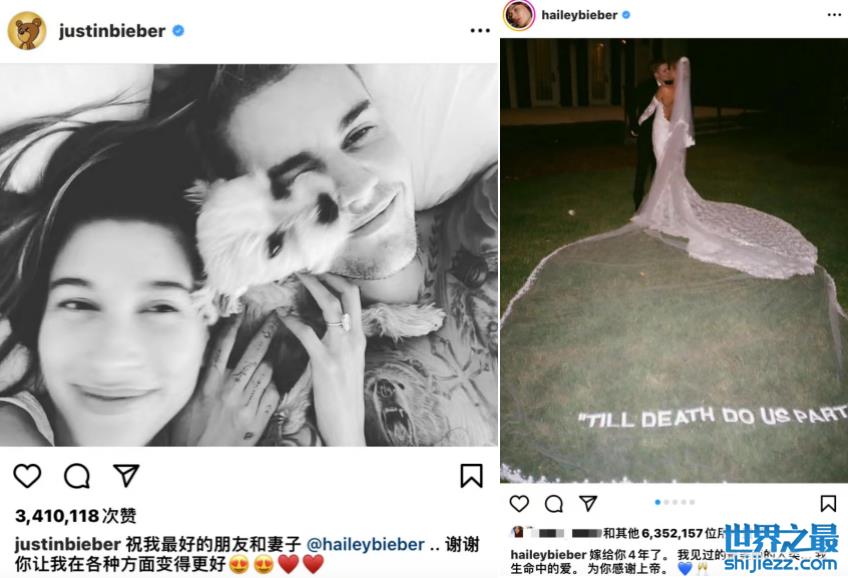View the 3,410,118 likes list
848x578 pixels.
pos(75,516)
